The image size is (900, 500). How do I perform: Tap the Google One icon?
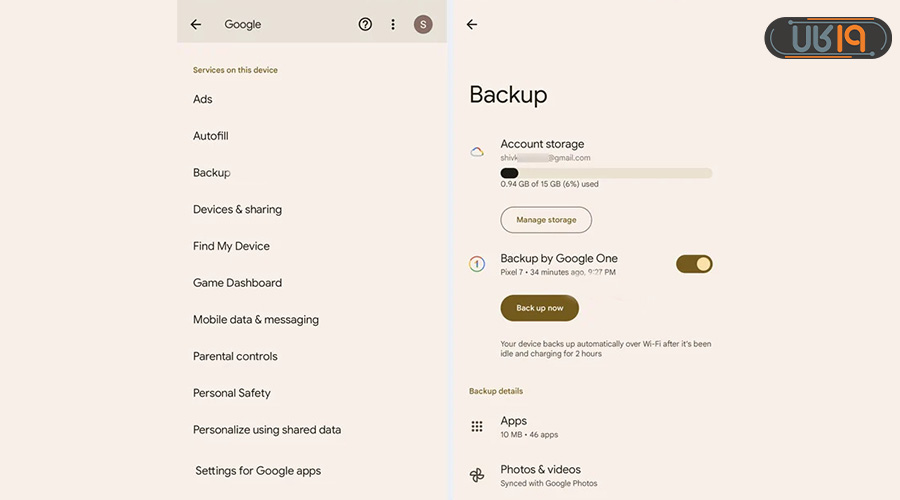click(477, 264)
